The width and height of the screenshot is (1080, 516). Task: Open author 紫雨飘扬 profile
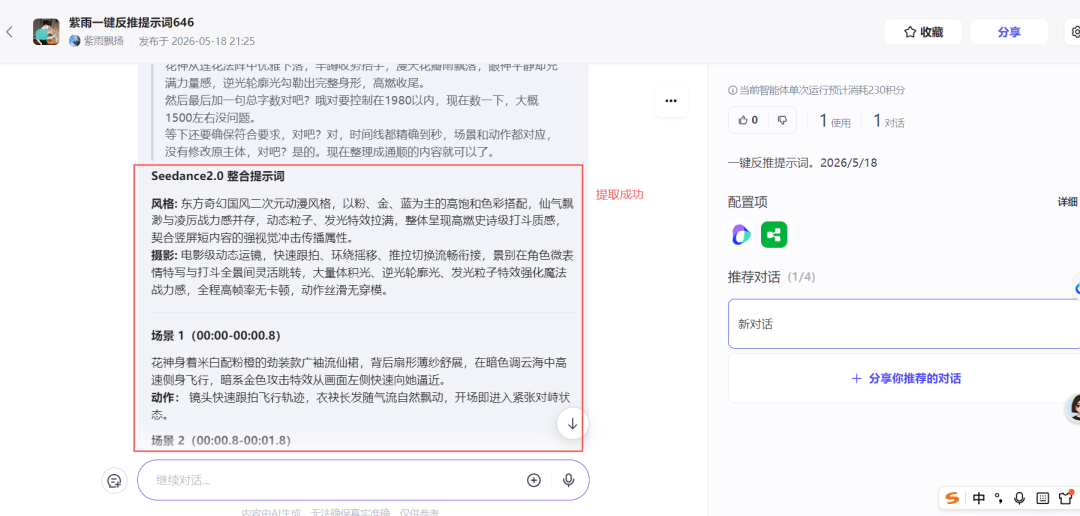[97, 41]
